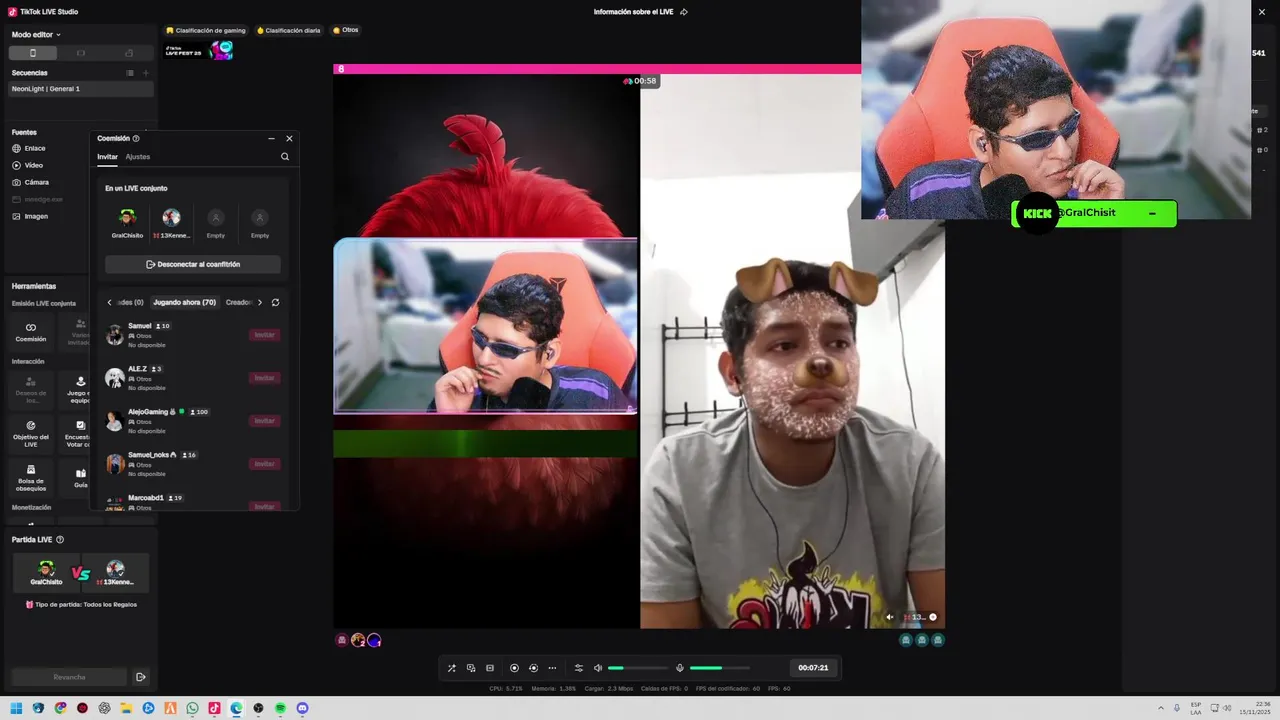
Task: Click the effects wand icon
Action: (451, 668)
